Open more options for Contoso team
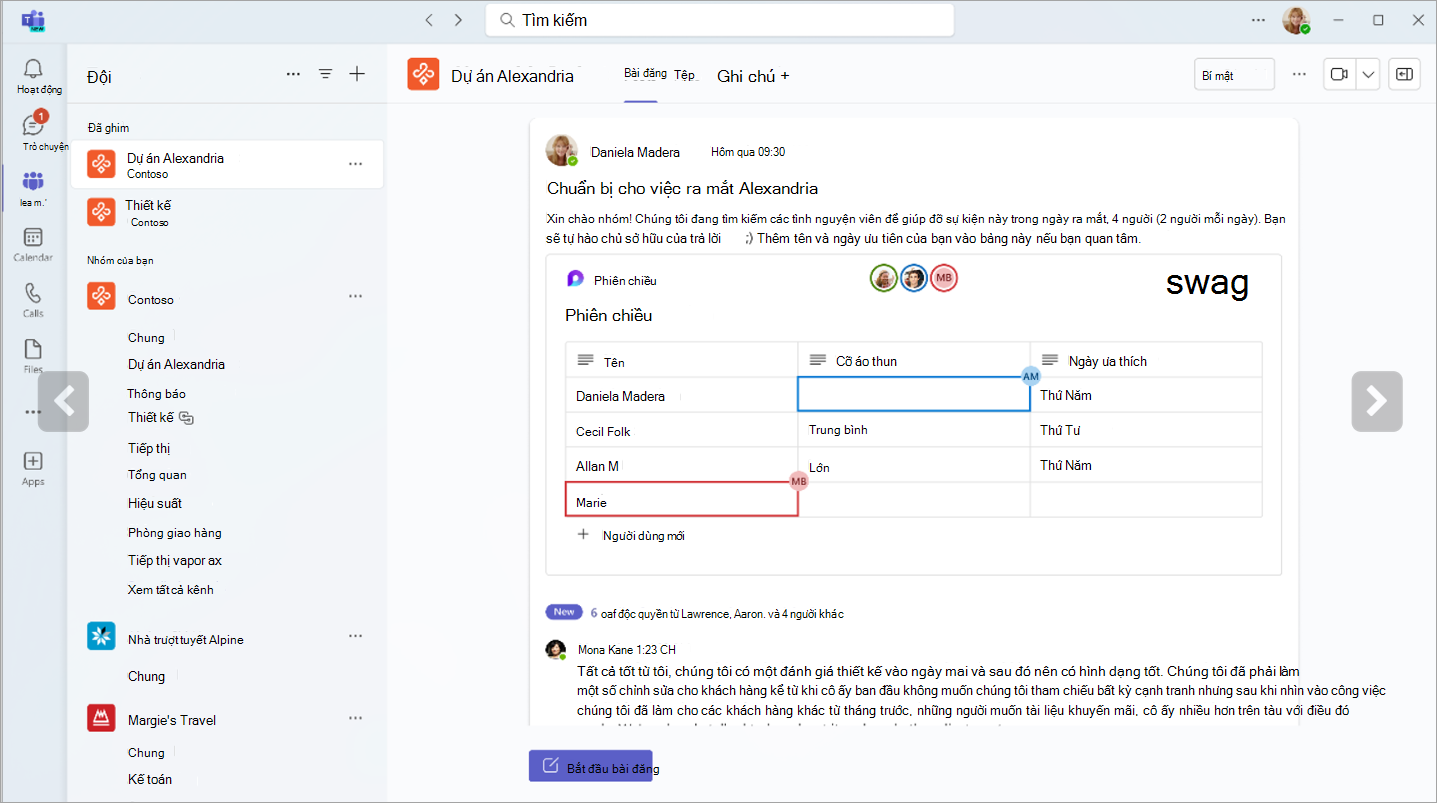 click(x=355, y=297)
